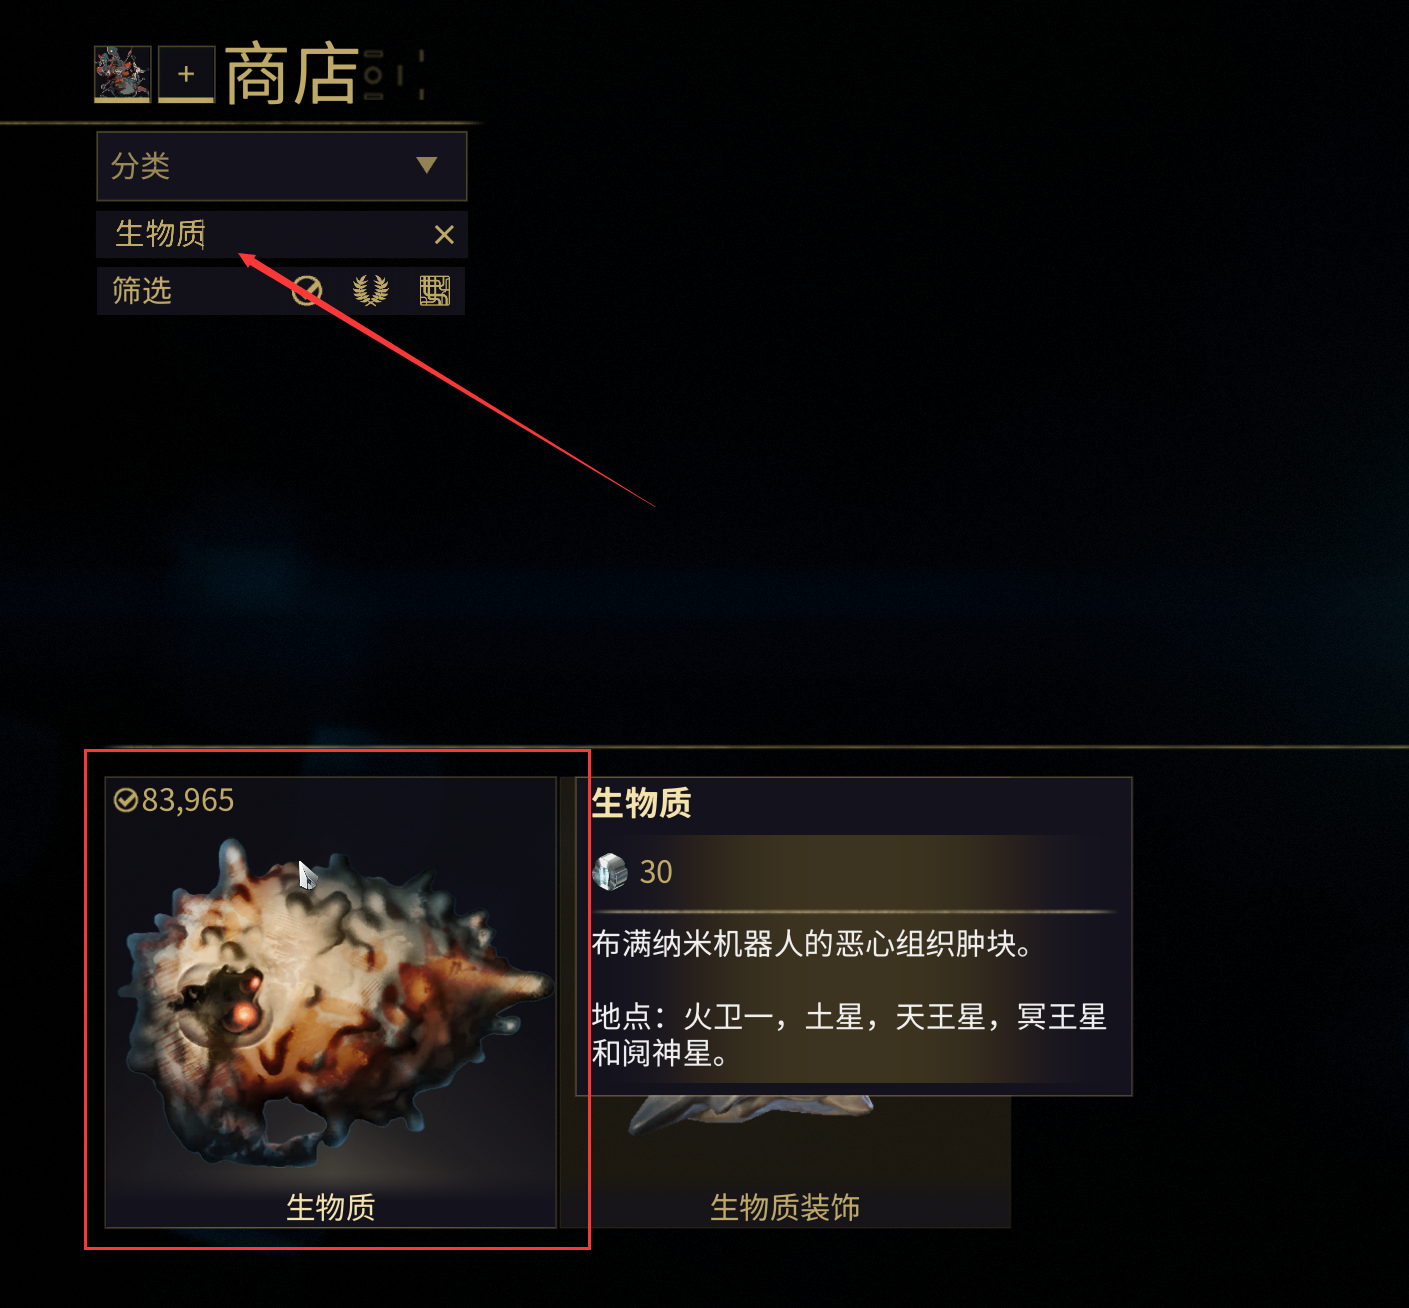
Task: Clear the 生物质 search with the X
Action: point(444,235)
